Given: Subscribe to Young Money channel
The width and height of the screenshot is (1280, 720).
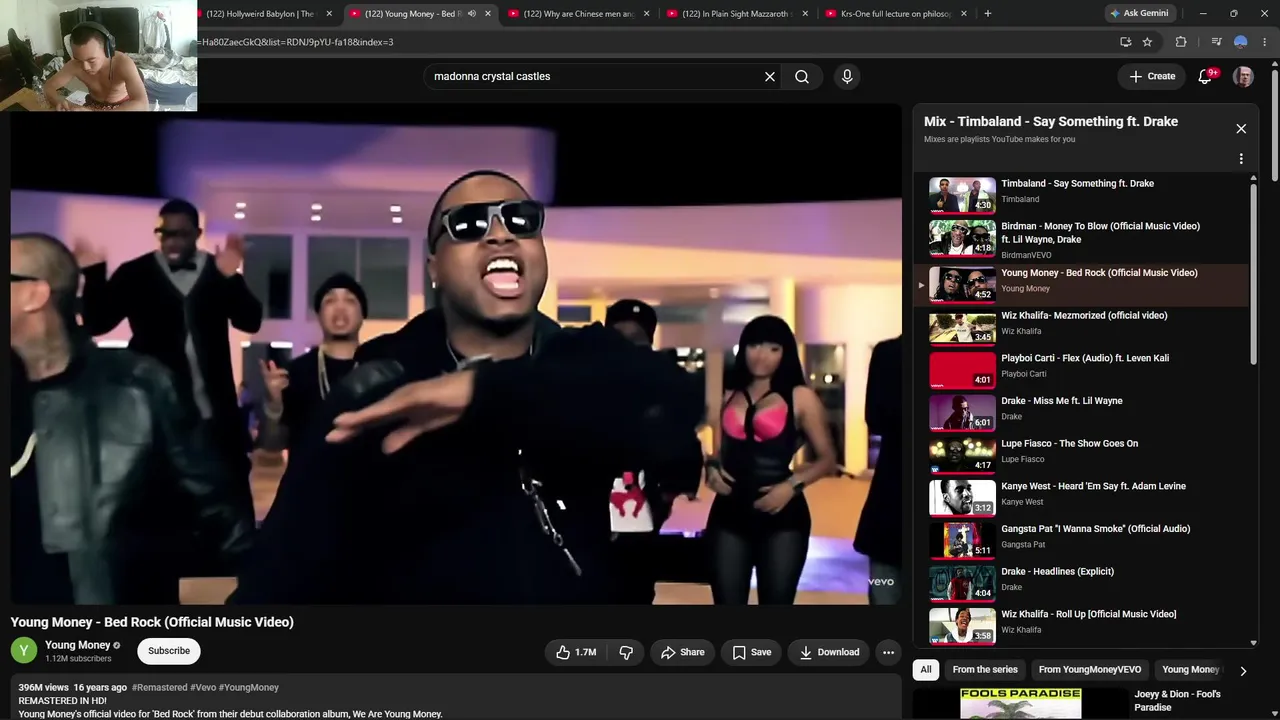Looking at the screenshot, I should tap(169, 651).
